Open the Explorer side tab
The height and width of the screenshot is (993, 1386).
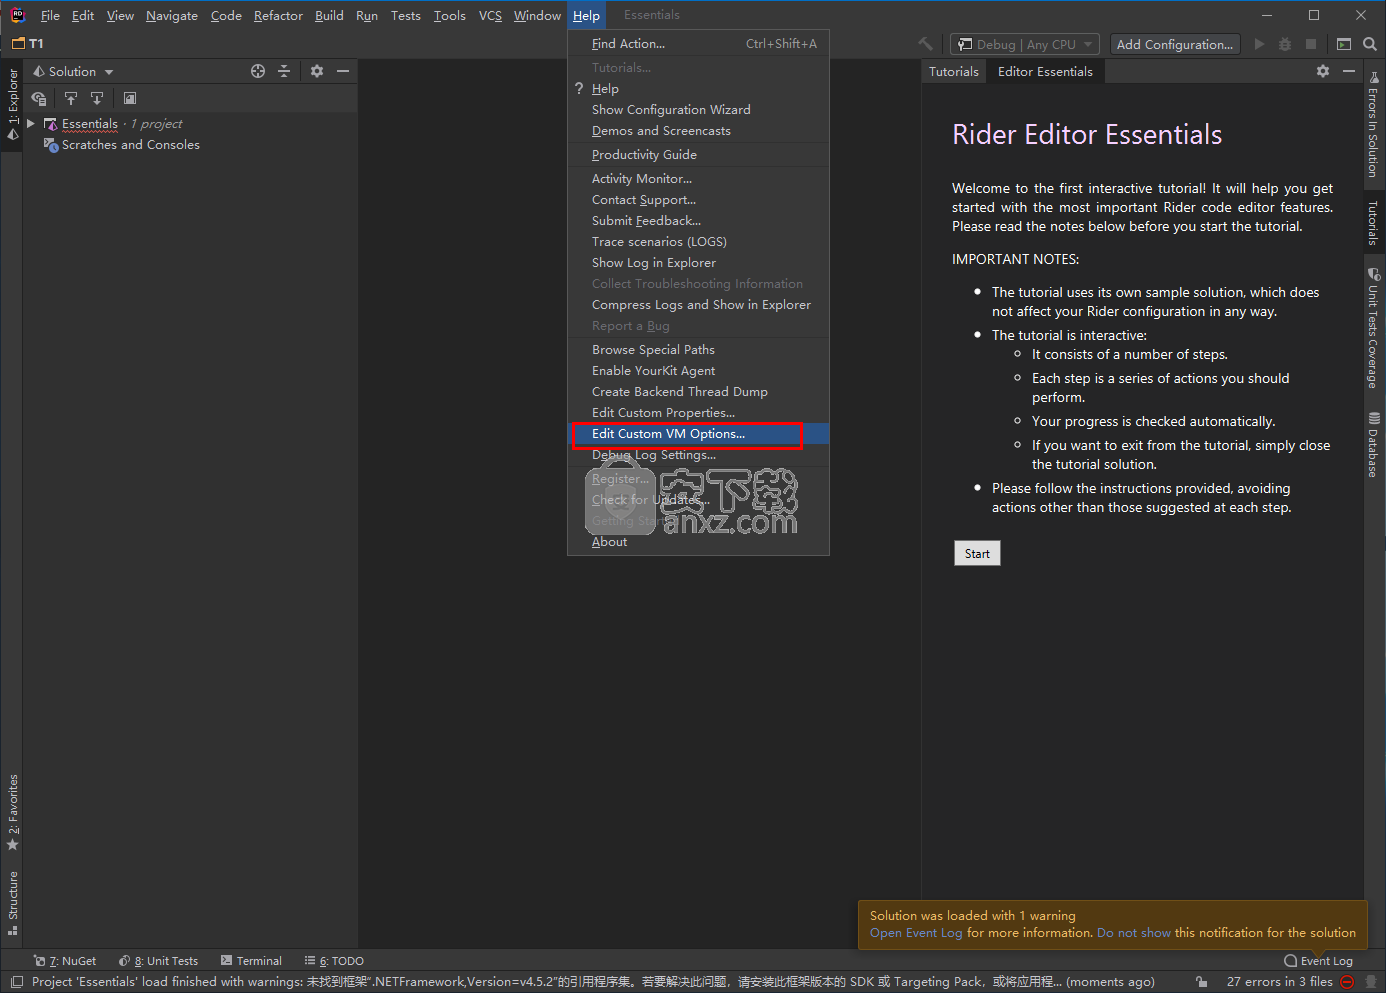(x=12, y=105)
